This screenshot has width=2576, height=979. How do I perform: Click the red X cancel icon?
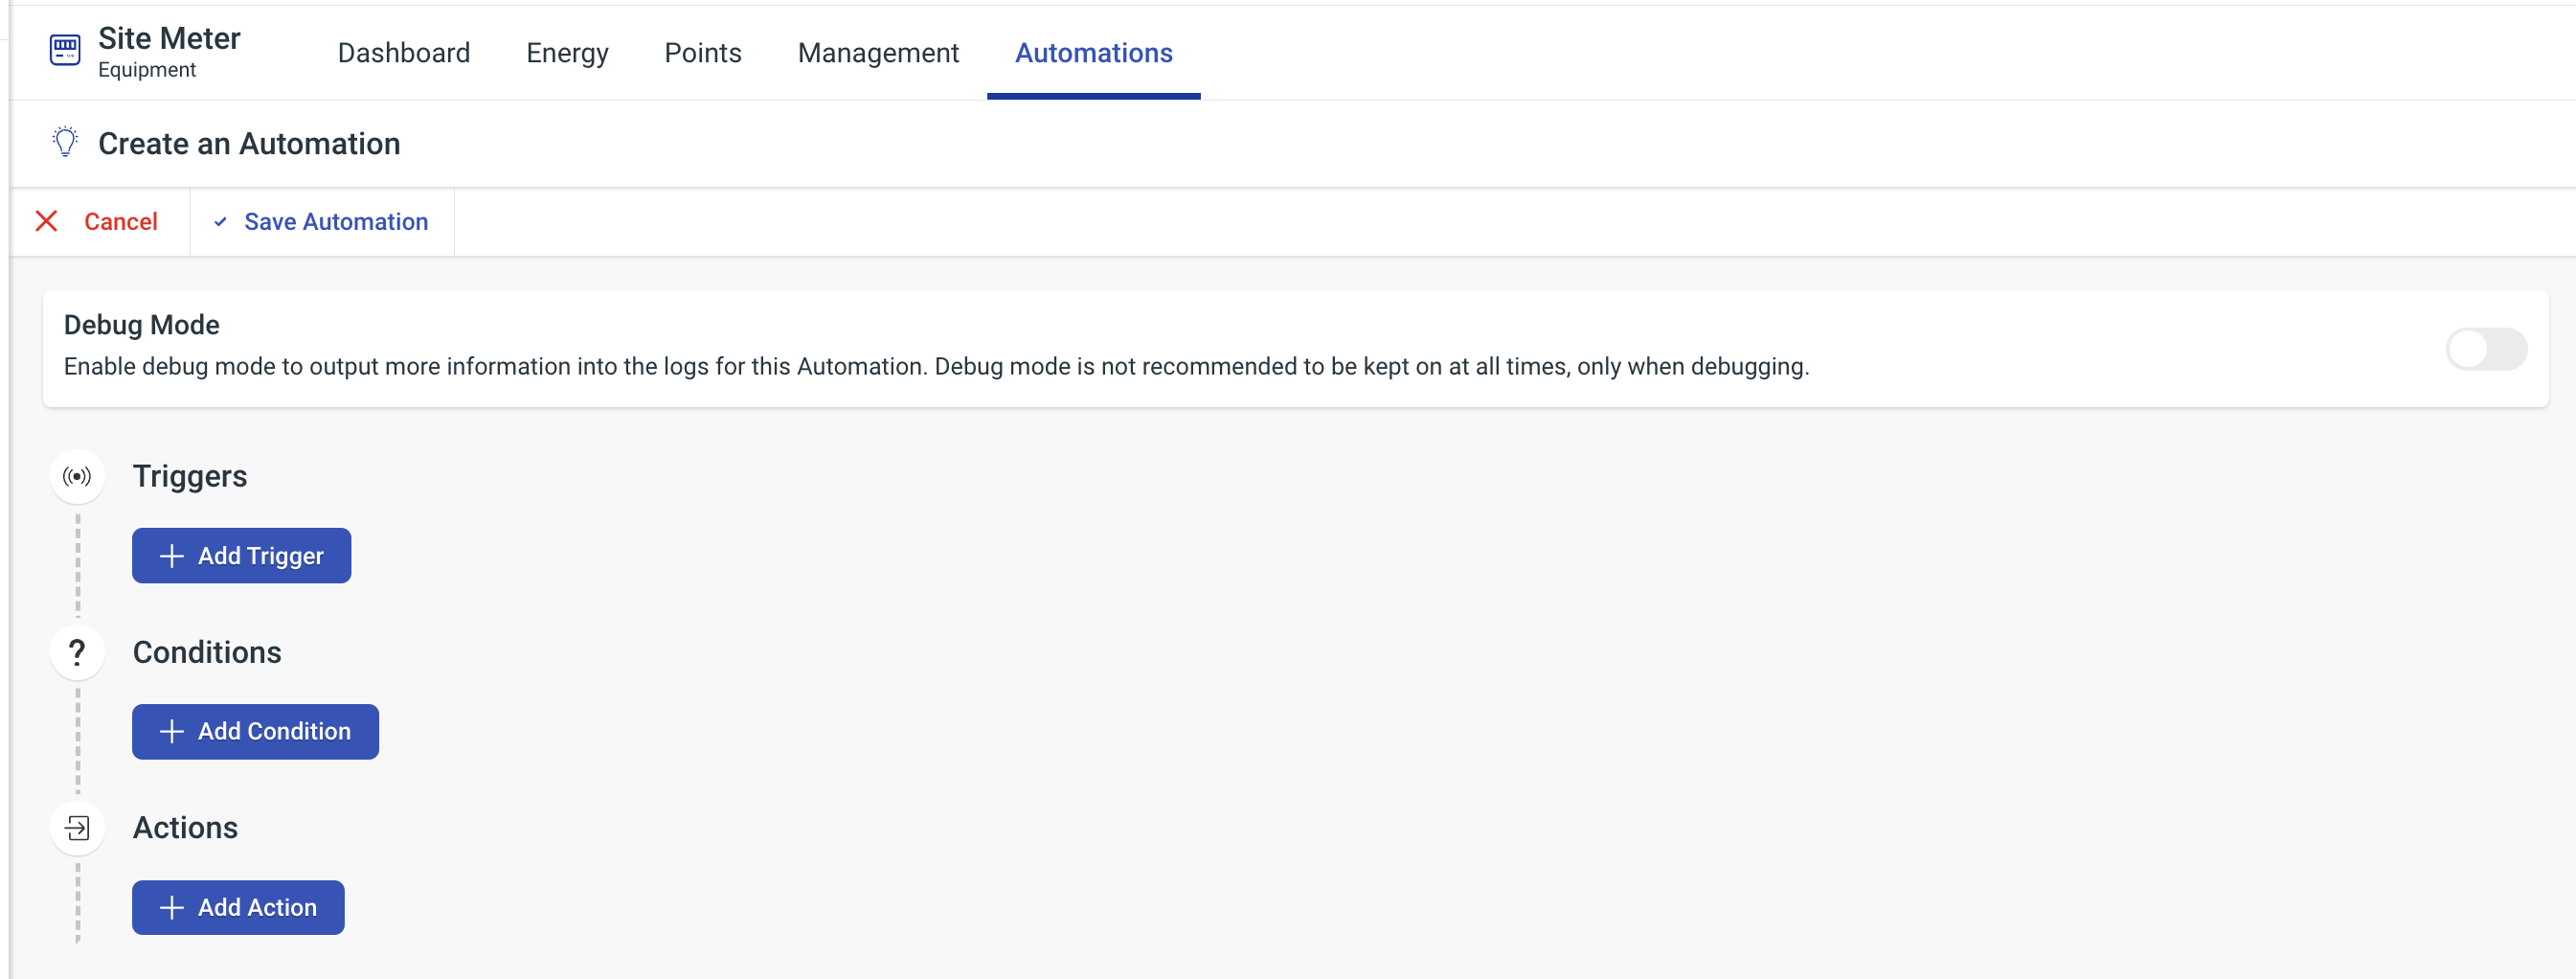46,221
